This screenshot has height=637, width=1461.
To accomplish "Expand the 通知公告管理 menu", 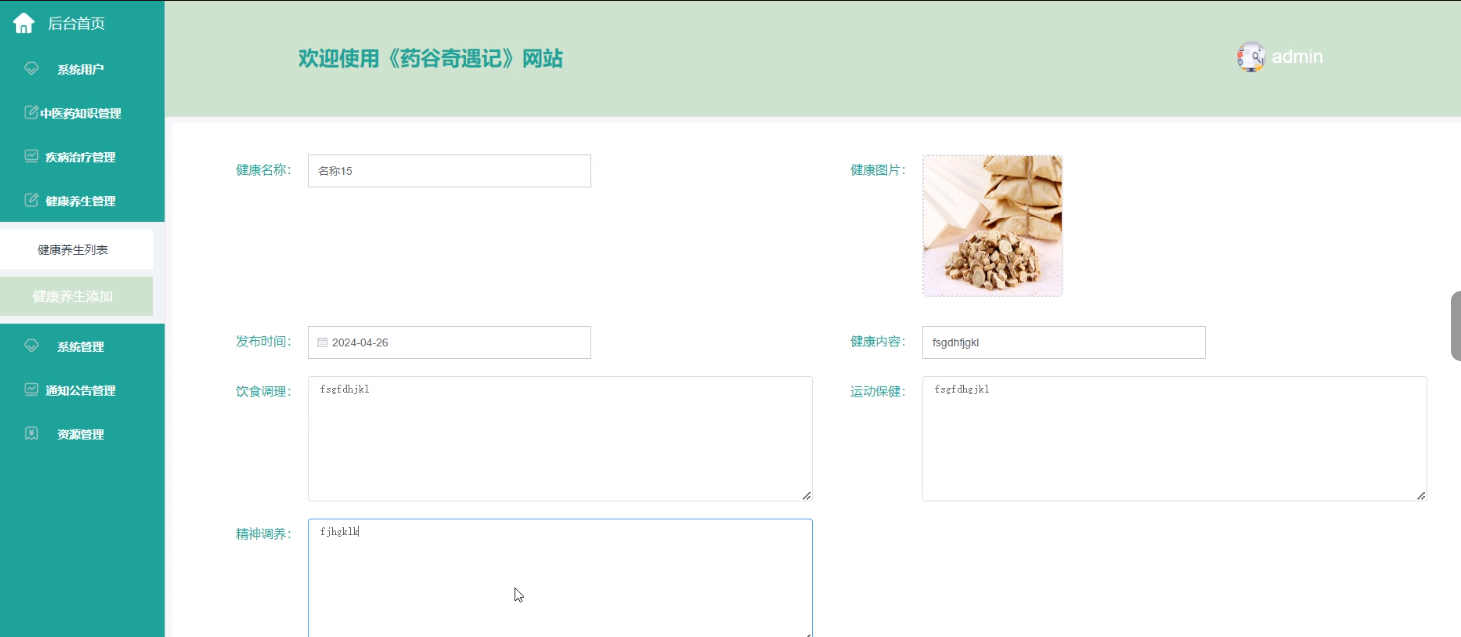I will click(82, 391).
